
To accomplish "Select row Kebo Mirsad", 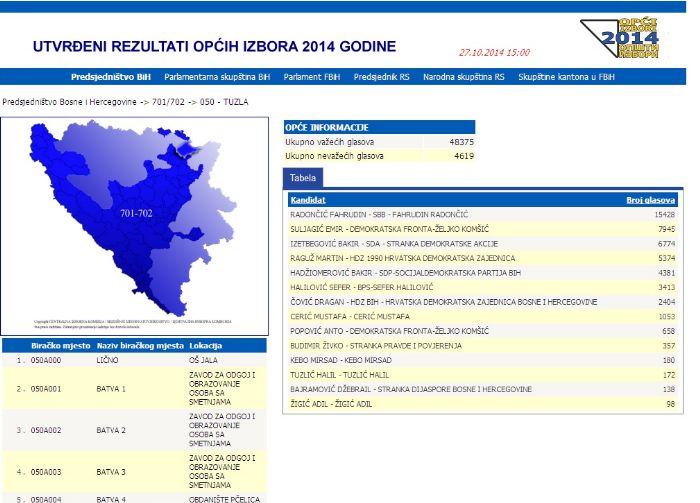I will [x=483, y=360].
